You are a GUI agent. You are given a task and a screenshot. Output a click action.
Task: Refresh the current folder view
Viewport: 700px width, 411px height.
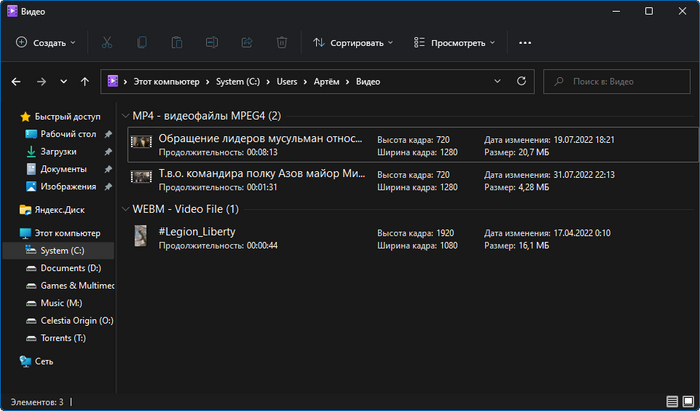click(521, 81)
